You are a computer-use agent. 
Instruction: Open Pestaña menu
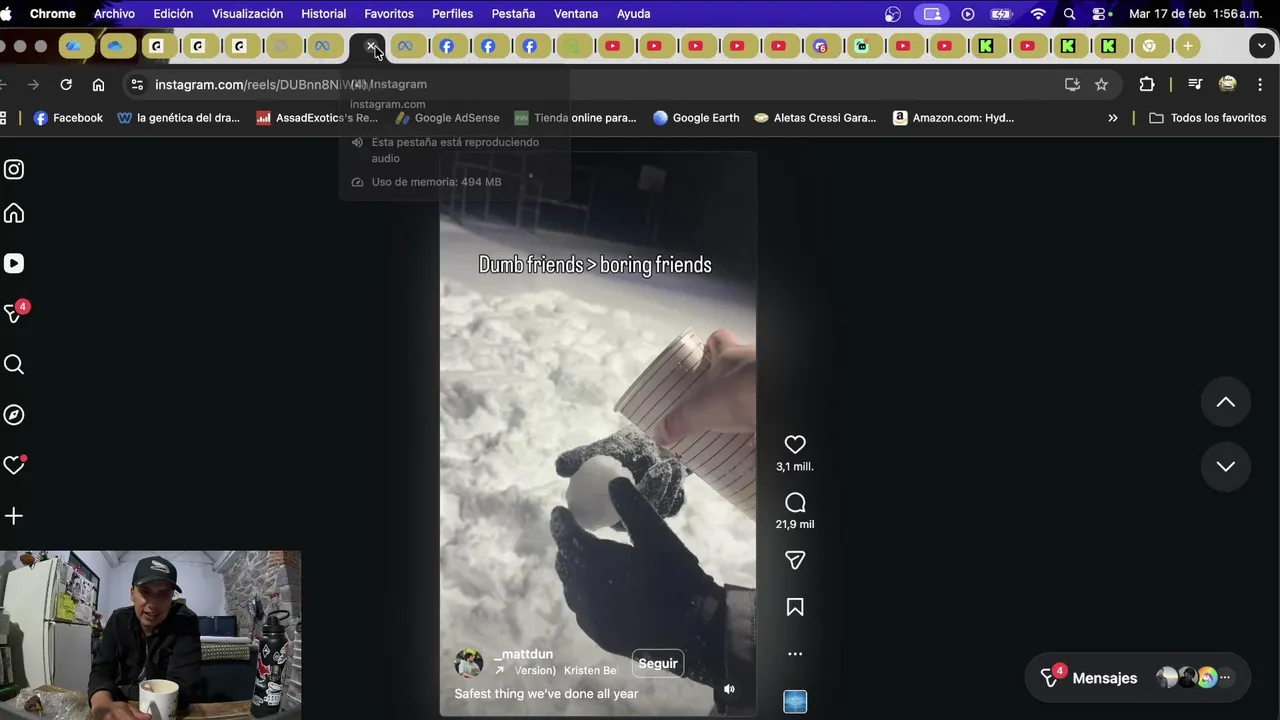(513, 14)
